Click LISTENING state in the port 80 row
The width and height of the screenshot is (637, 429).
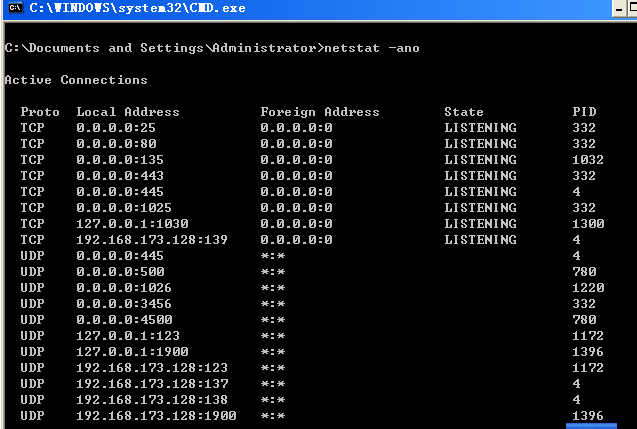pyautogui.click(x=481, y=143)
